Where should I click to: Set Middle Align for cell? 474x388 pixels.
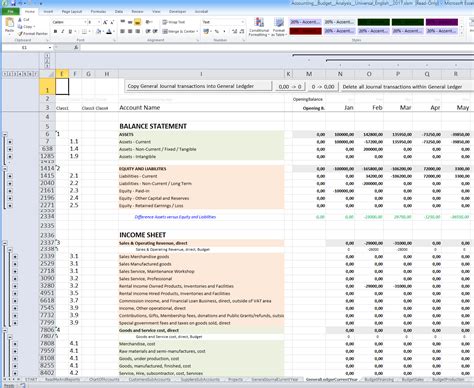coord(130,22)
